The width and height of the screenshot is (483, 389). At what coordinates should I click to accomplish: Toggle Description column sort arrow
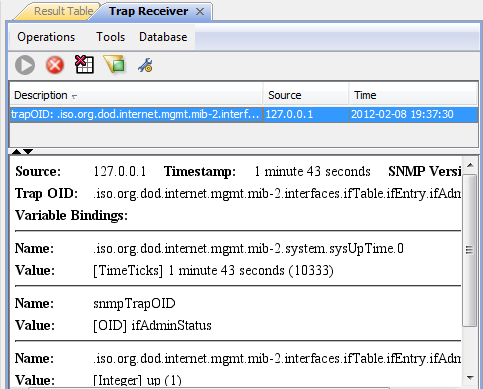[74, 97]
